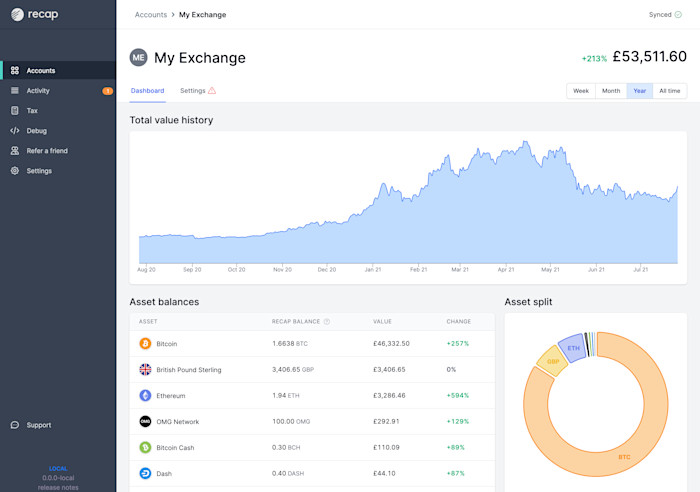Click the ETH segment of the donut chart
Screen dimensions: 700x492
(x=573, y=348)
